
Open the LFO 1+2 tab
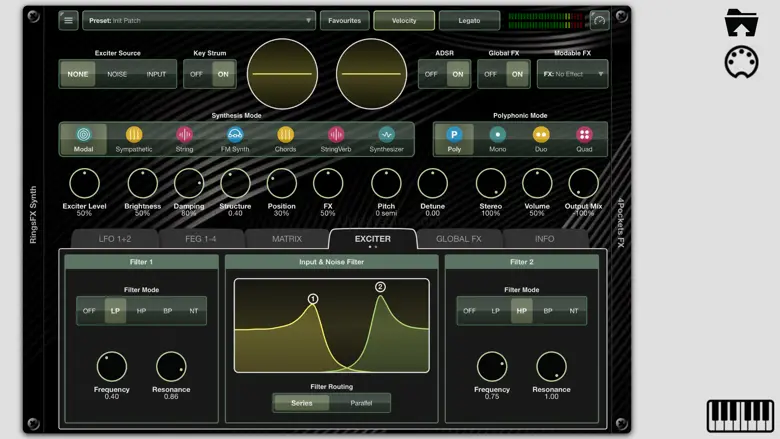click(x=113, y=239)
